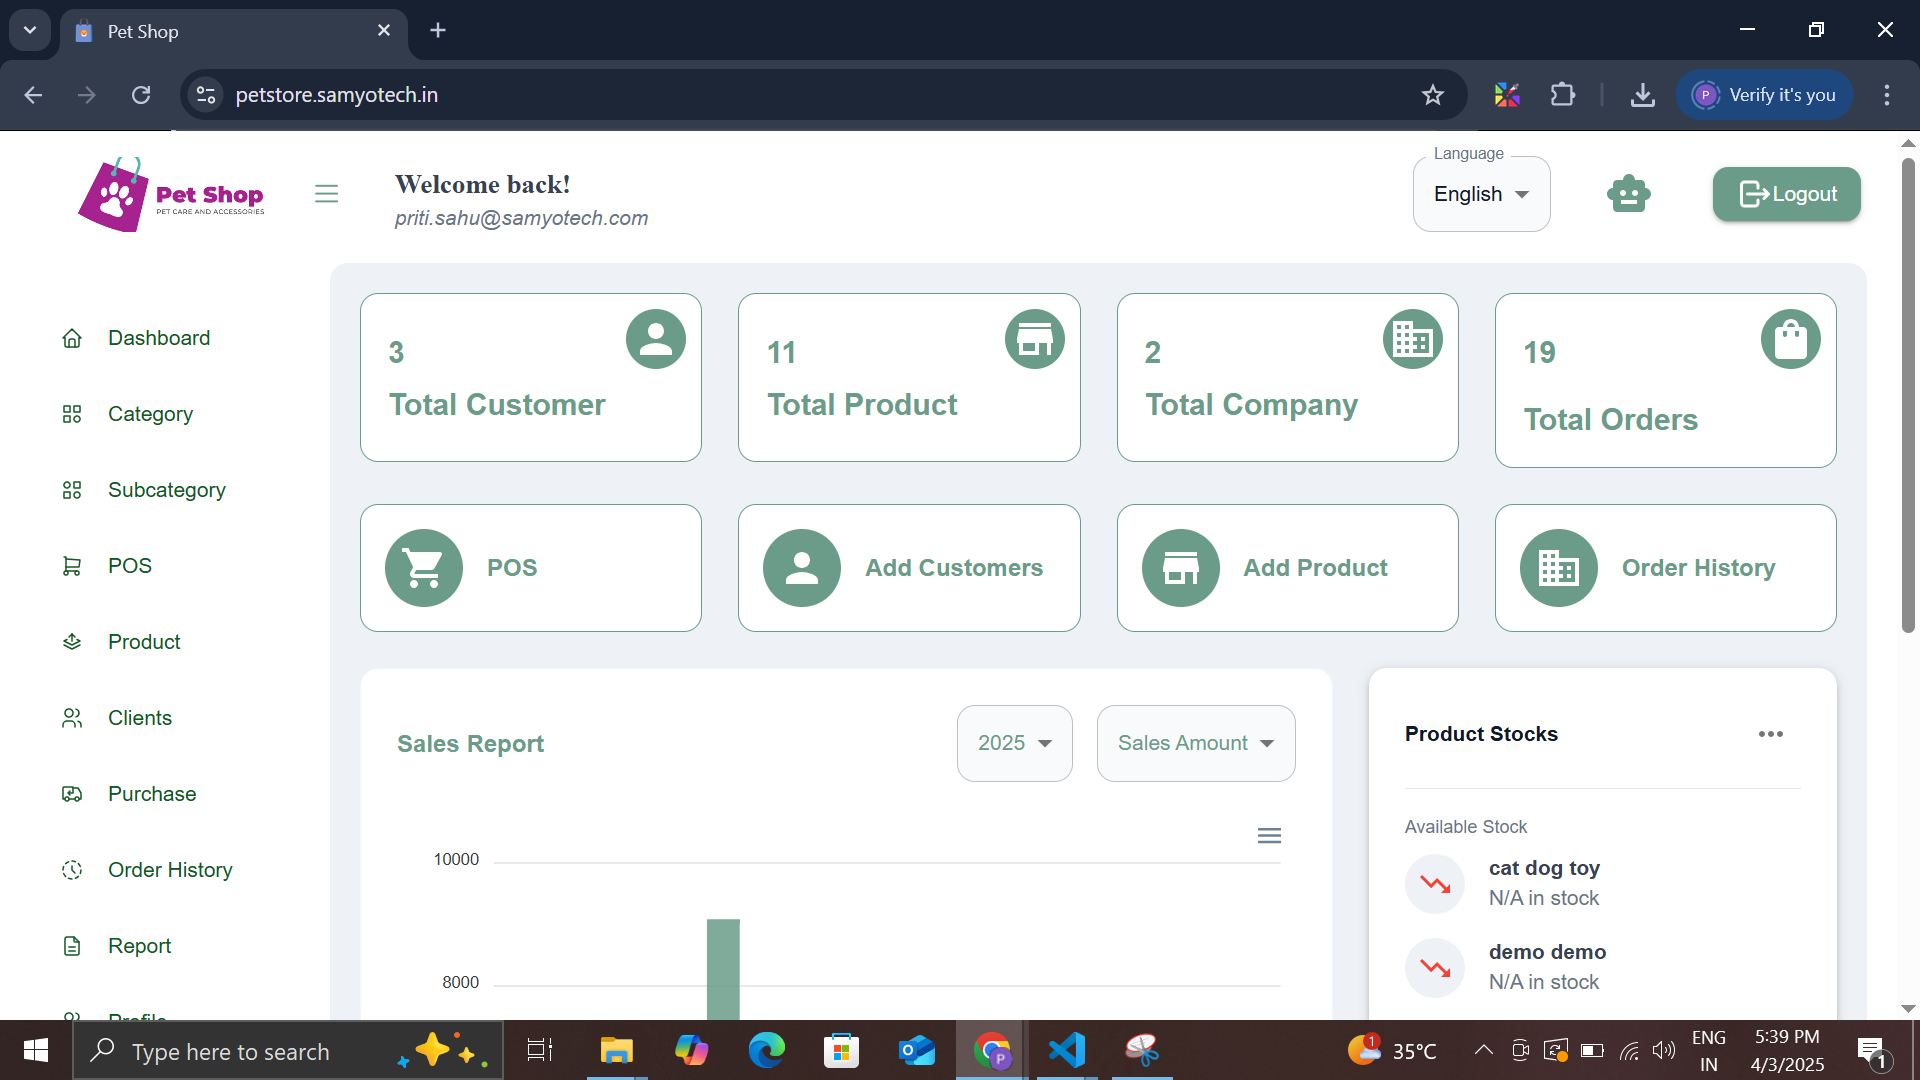Expand the Sales Amount dropdown
1920x1080 pixels.
(1195, 743)
